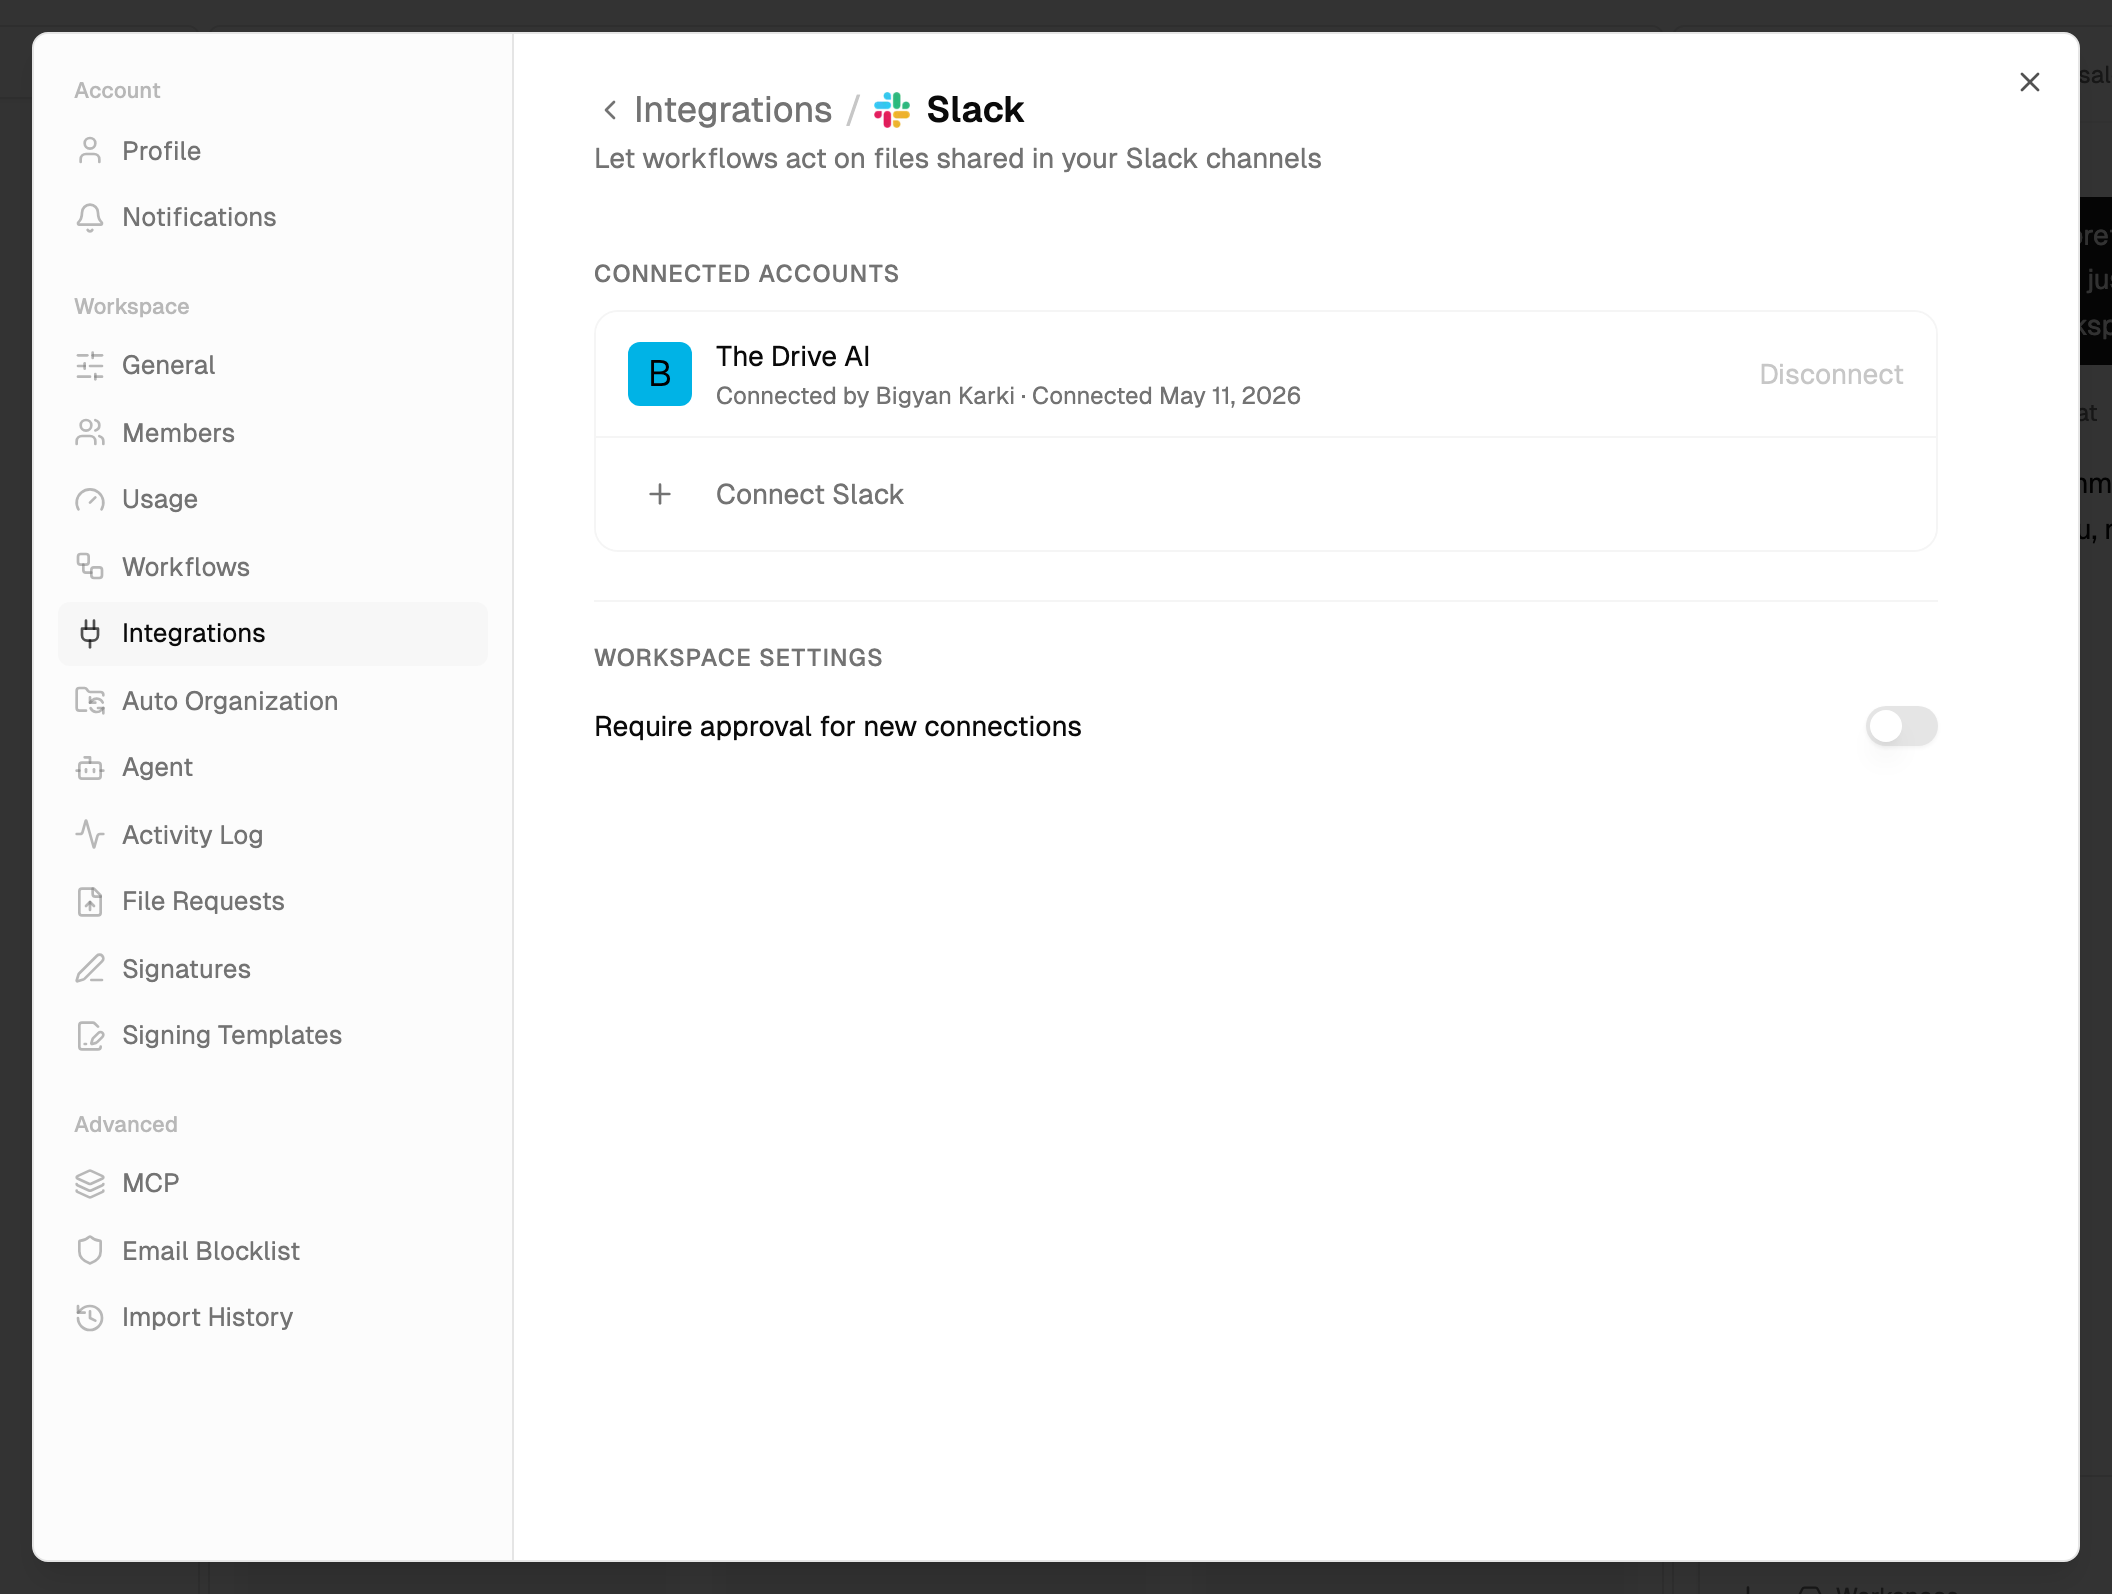Click the Profile person icon
2112x1594 pixels.
[x=90, y=151]
